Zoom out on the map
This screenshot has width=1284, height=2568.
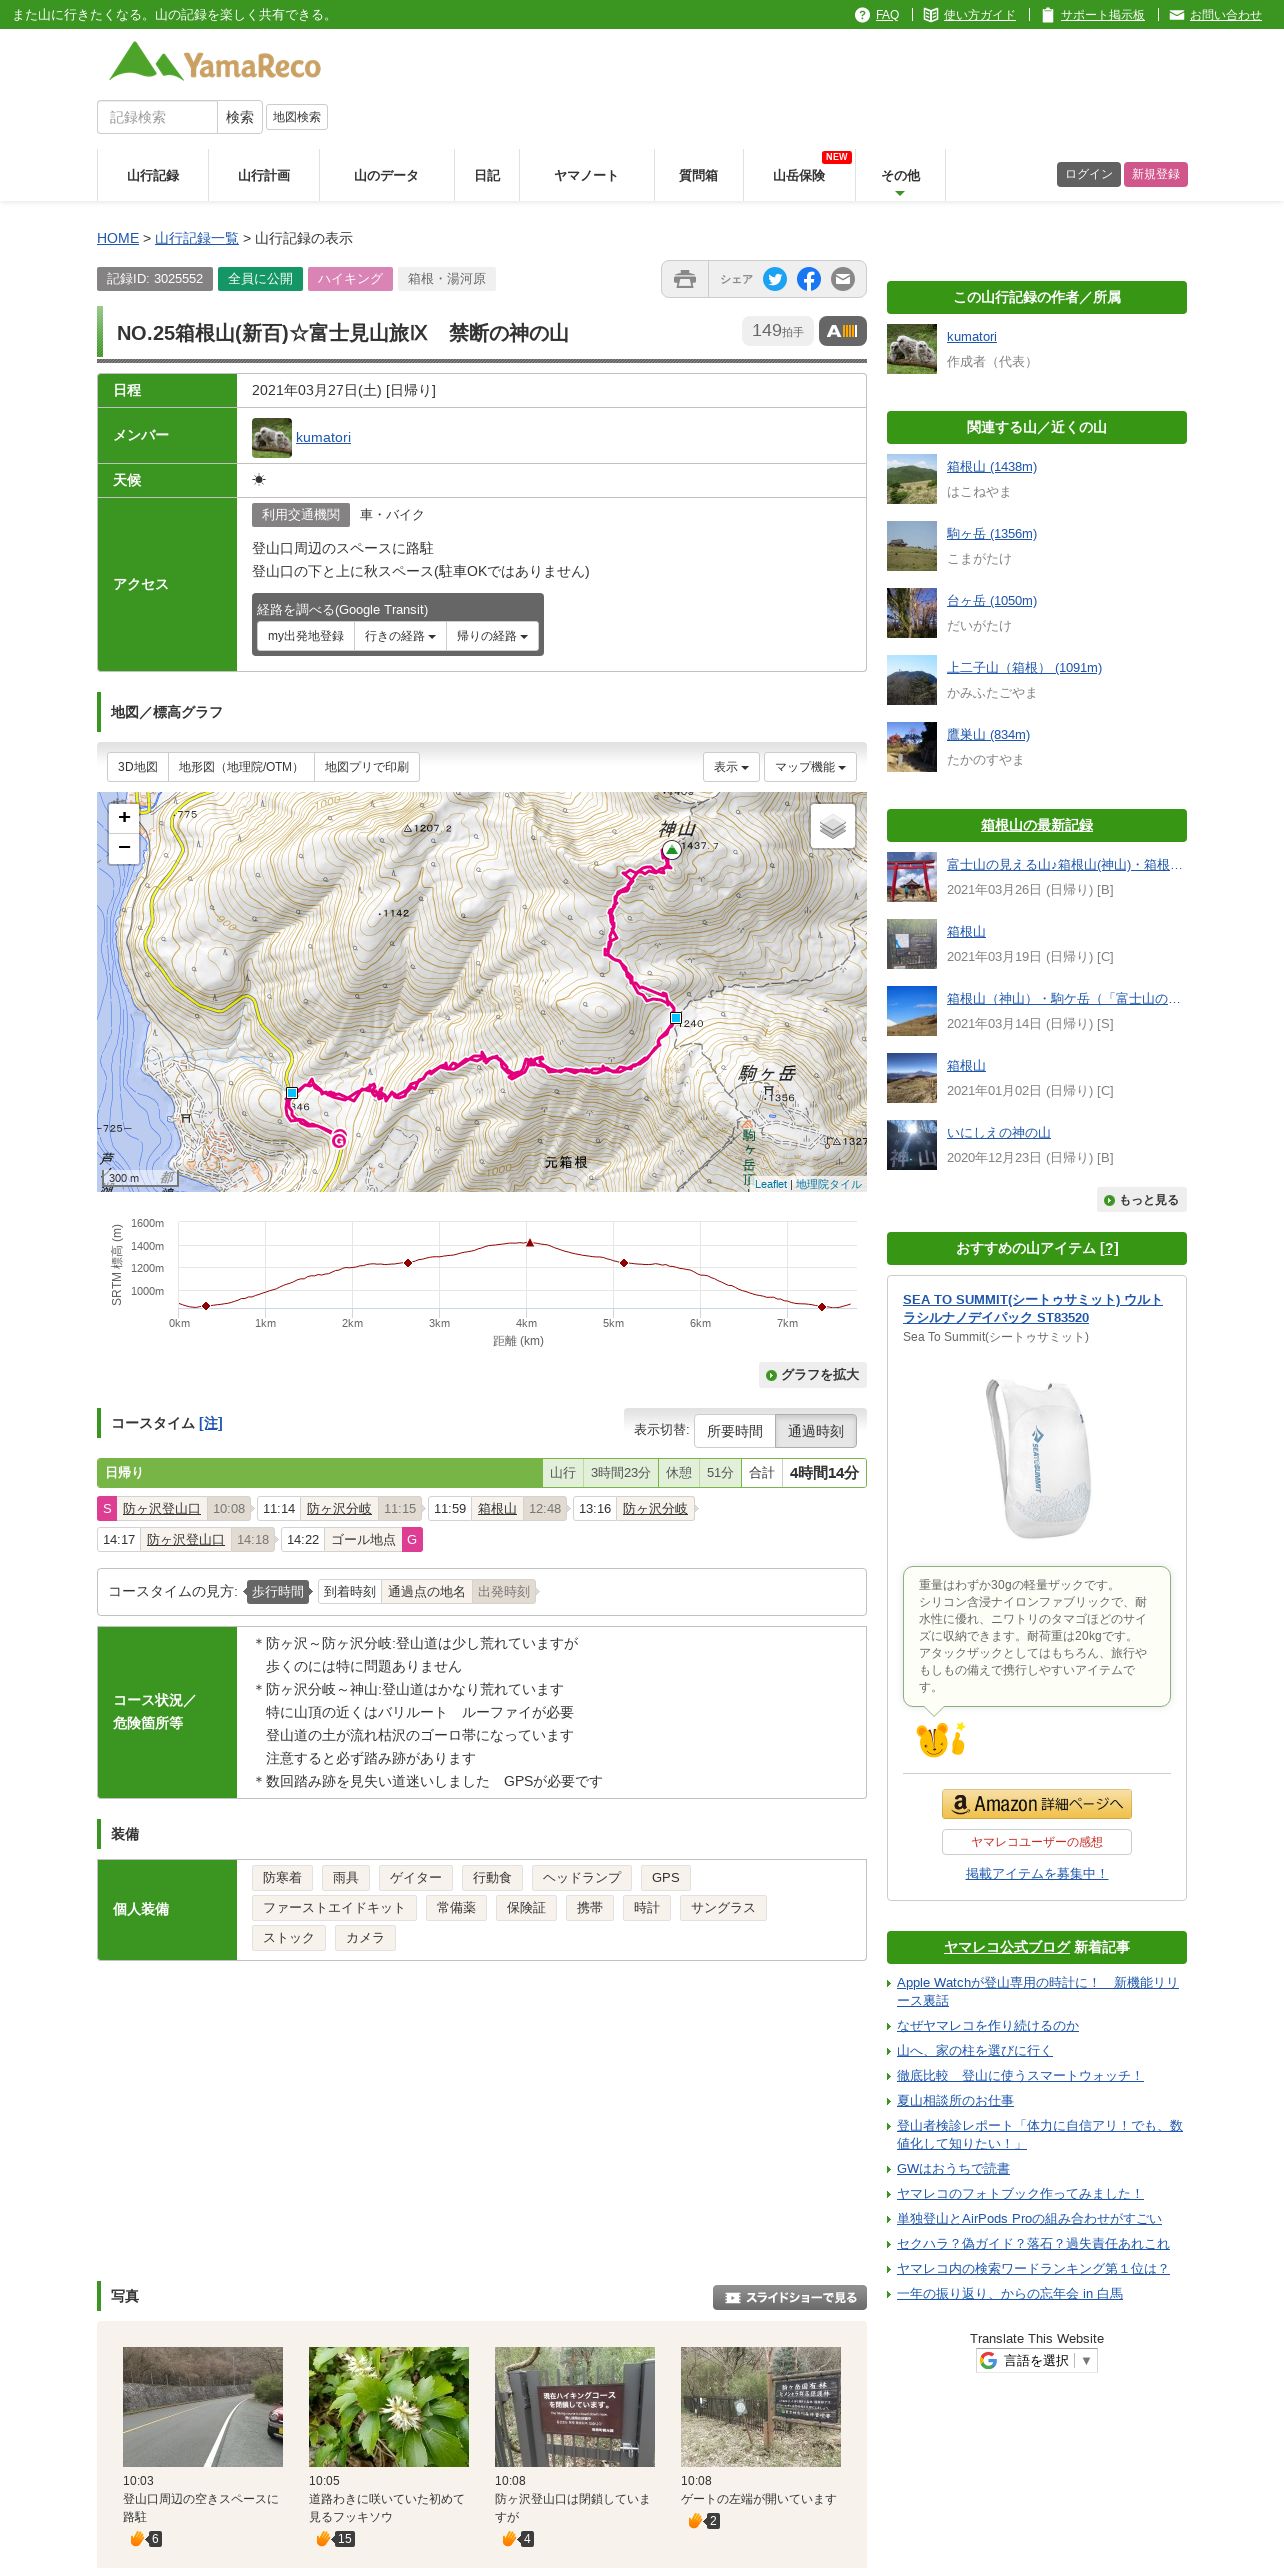(124, 847)
